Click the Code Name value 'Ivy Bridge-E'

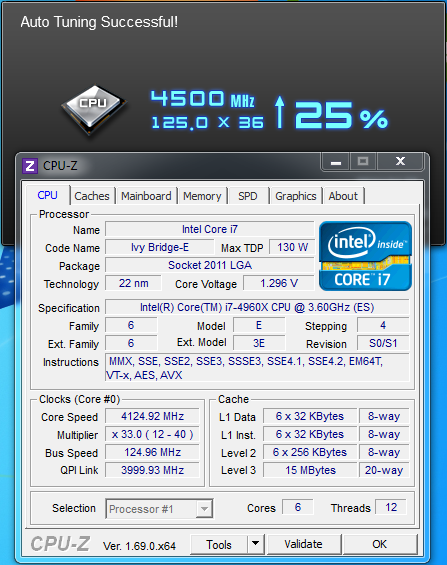(x=160, y=247)
